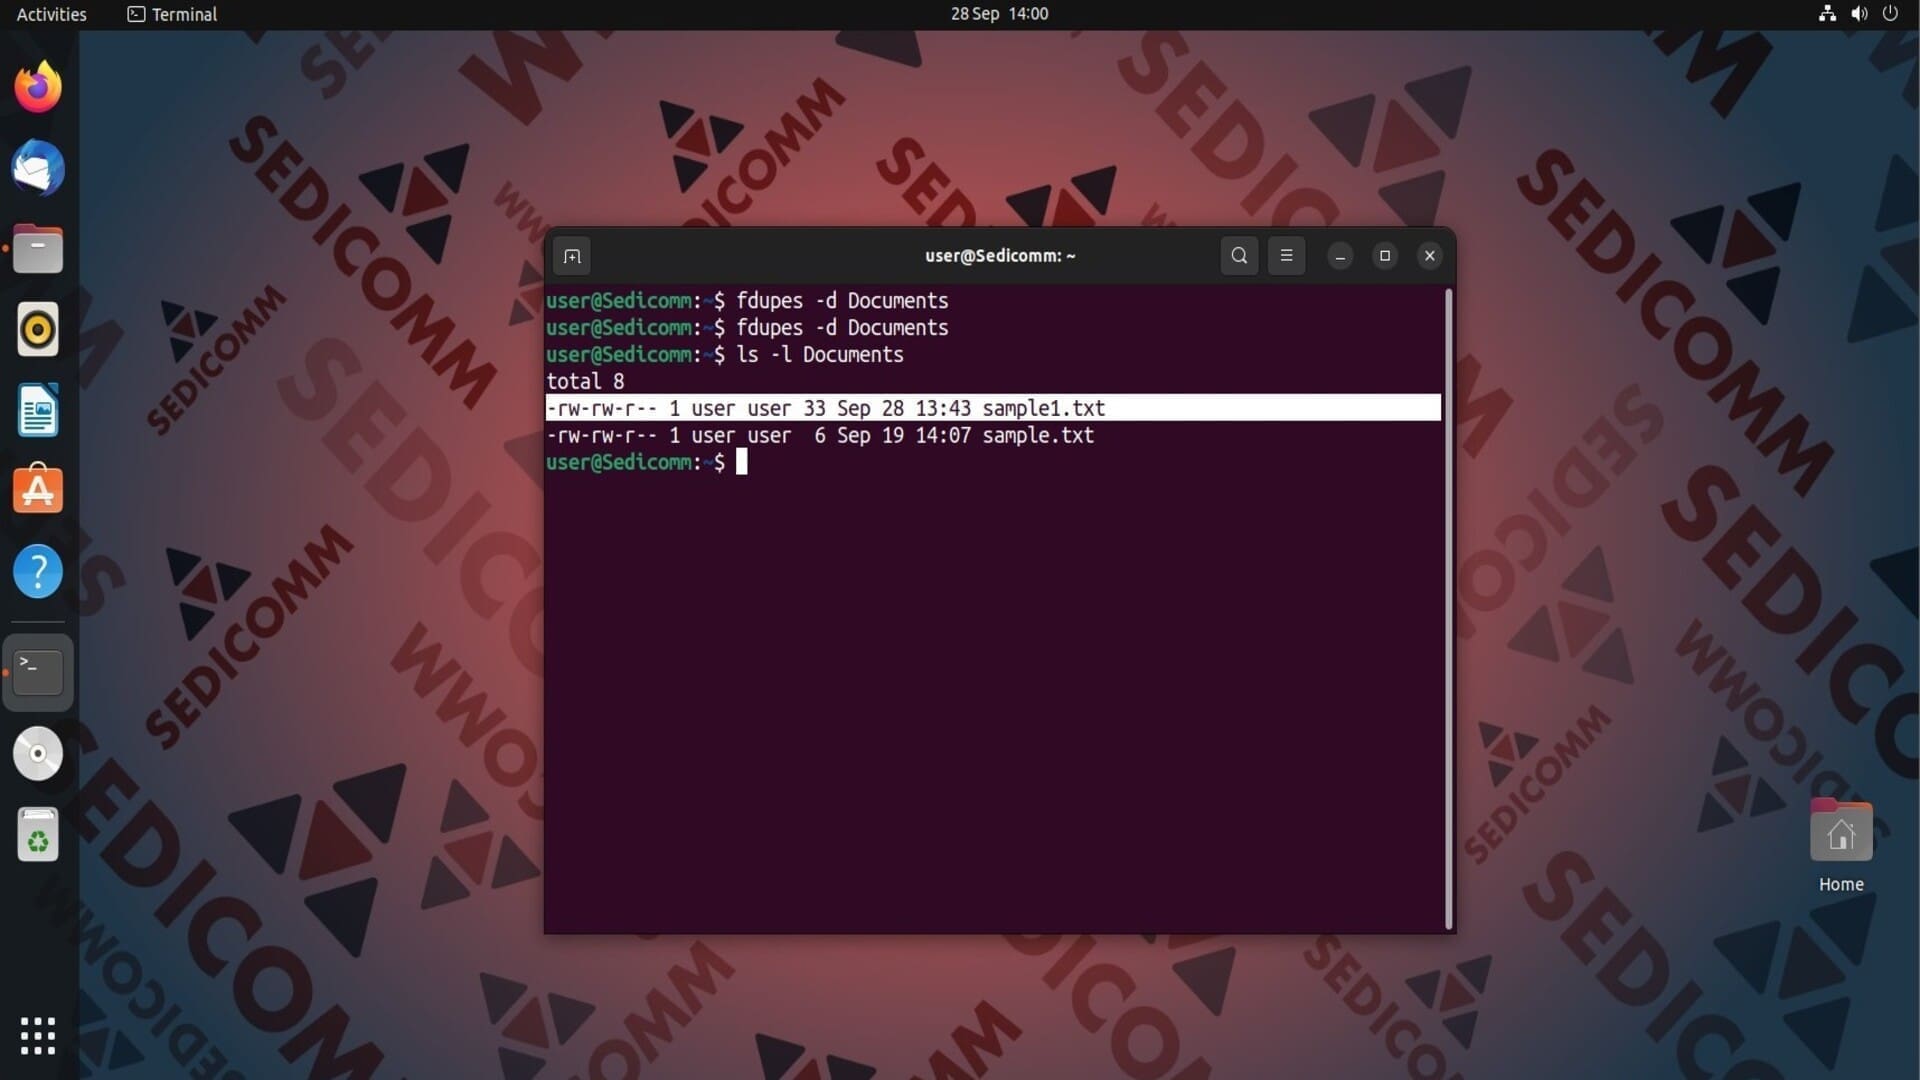Select the Terminal icon in the dock
Screen dimensions: 1920x1080
pos(38,672)
